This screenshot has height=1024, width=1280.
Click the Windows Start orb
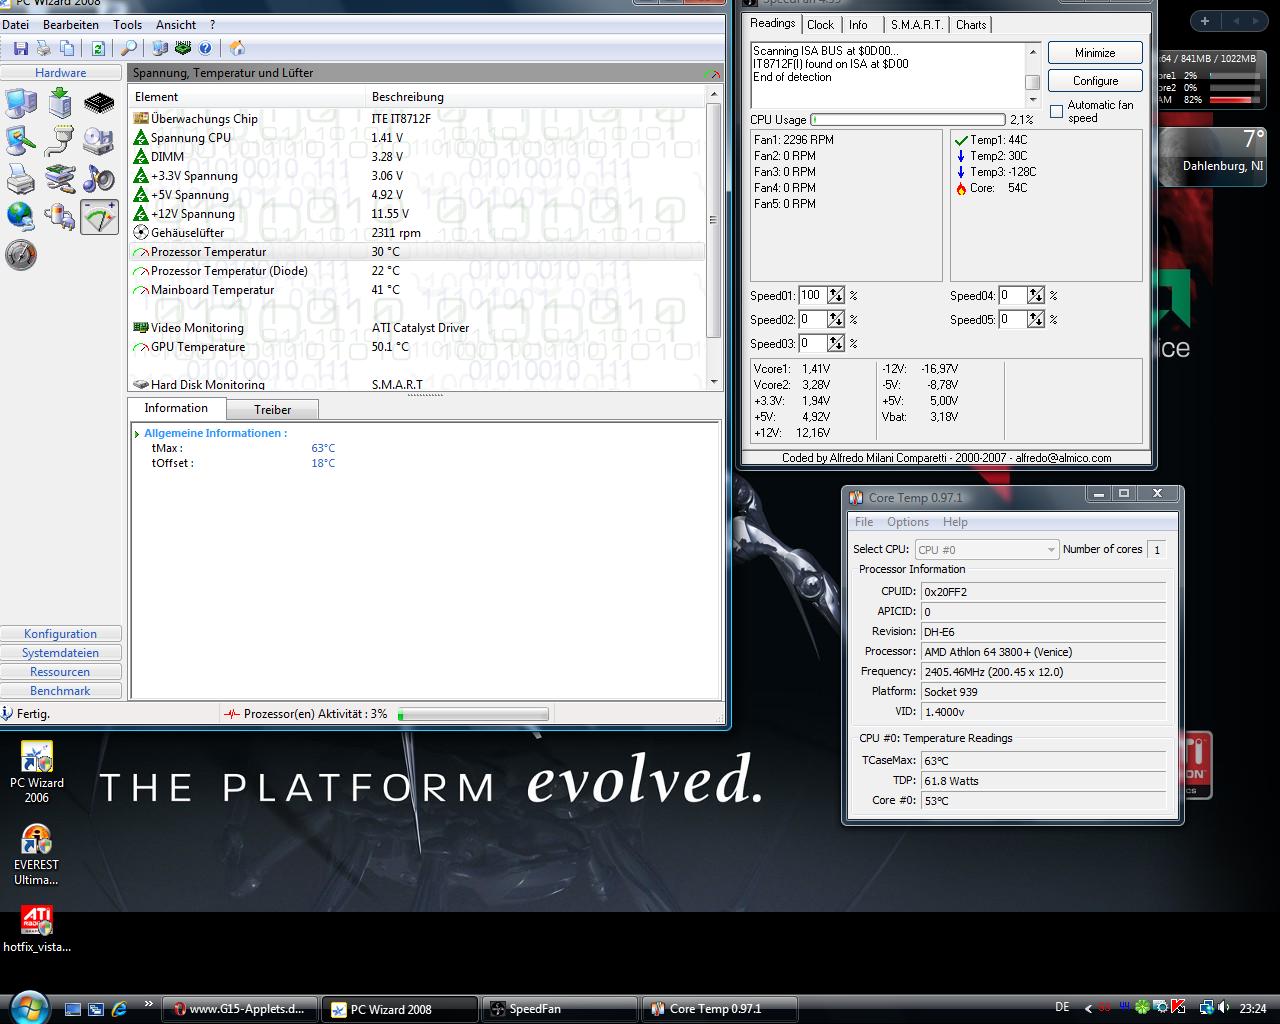[28, 1006]
